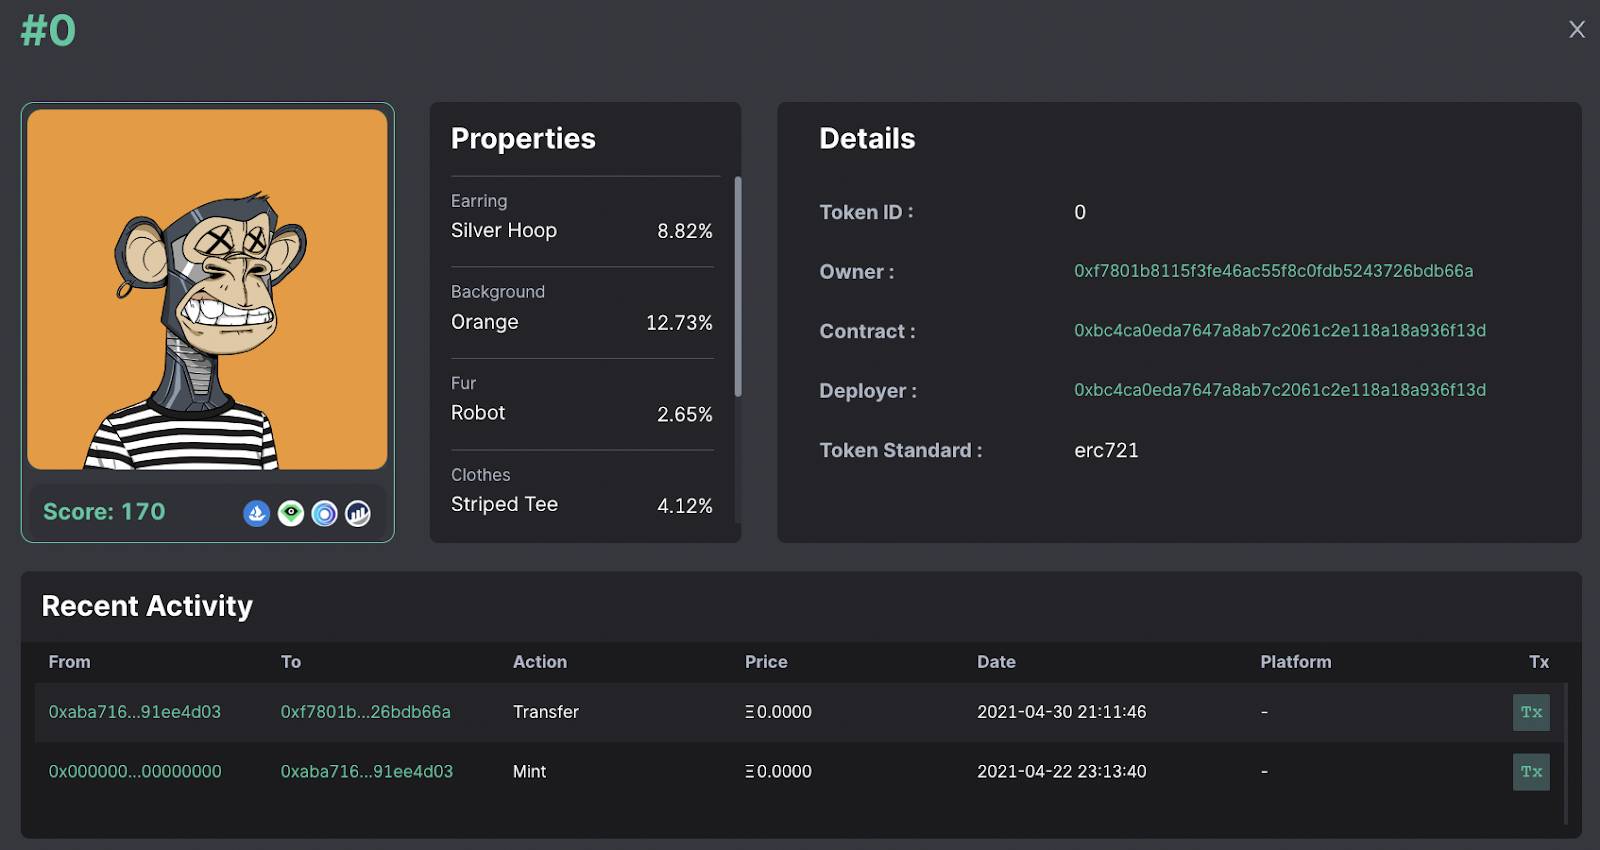The image size is (1600, 850).
Task: Open the Contract address link
Action: (1280, 330)
